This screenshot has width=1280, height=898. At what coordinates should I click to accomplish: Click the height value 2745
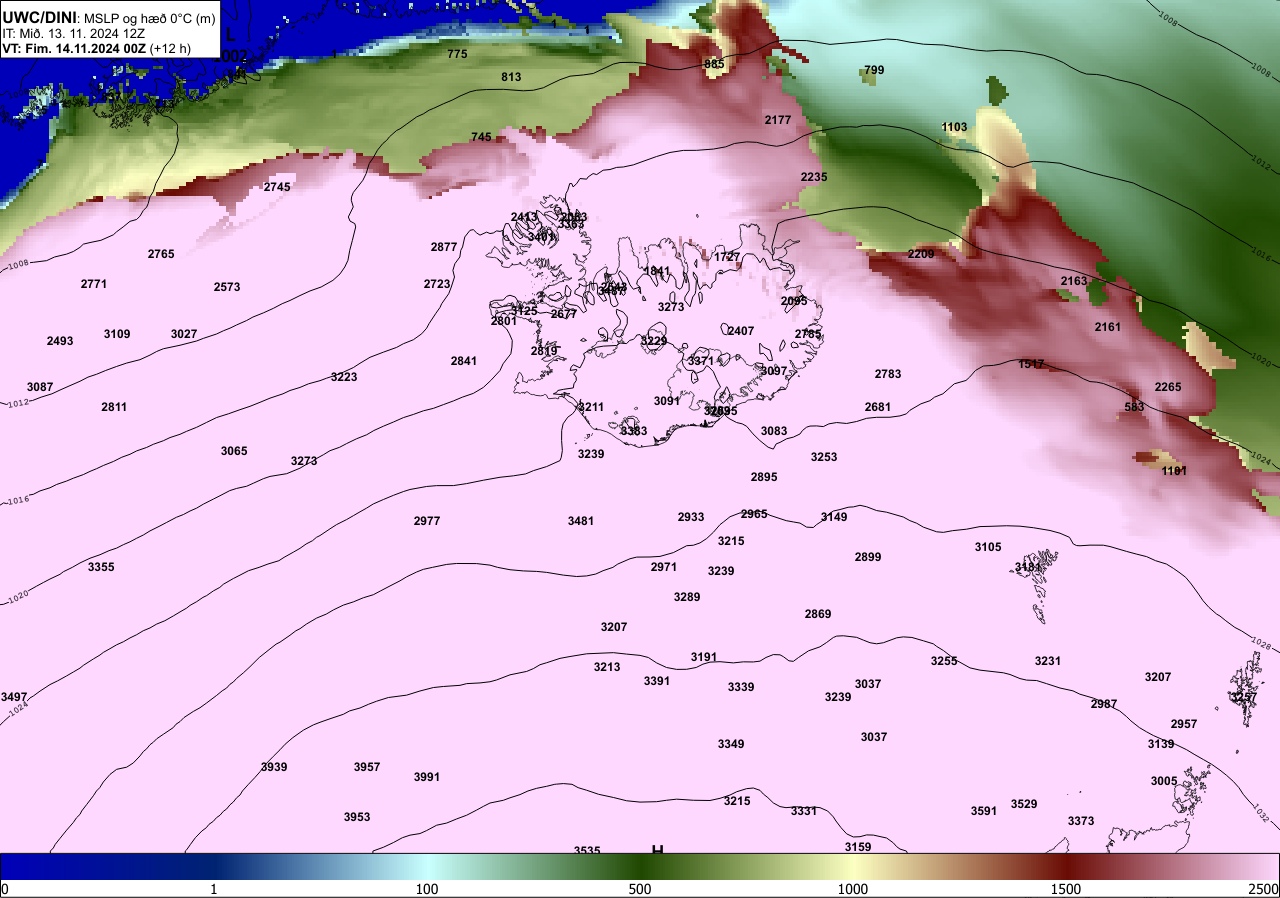(277, 187)
